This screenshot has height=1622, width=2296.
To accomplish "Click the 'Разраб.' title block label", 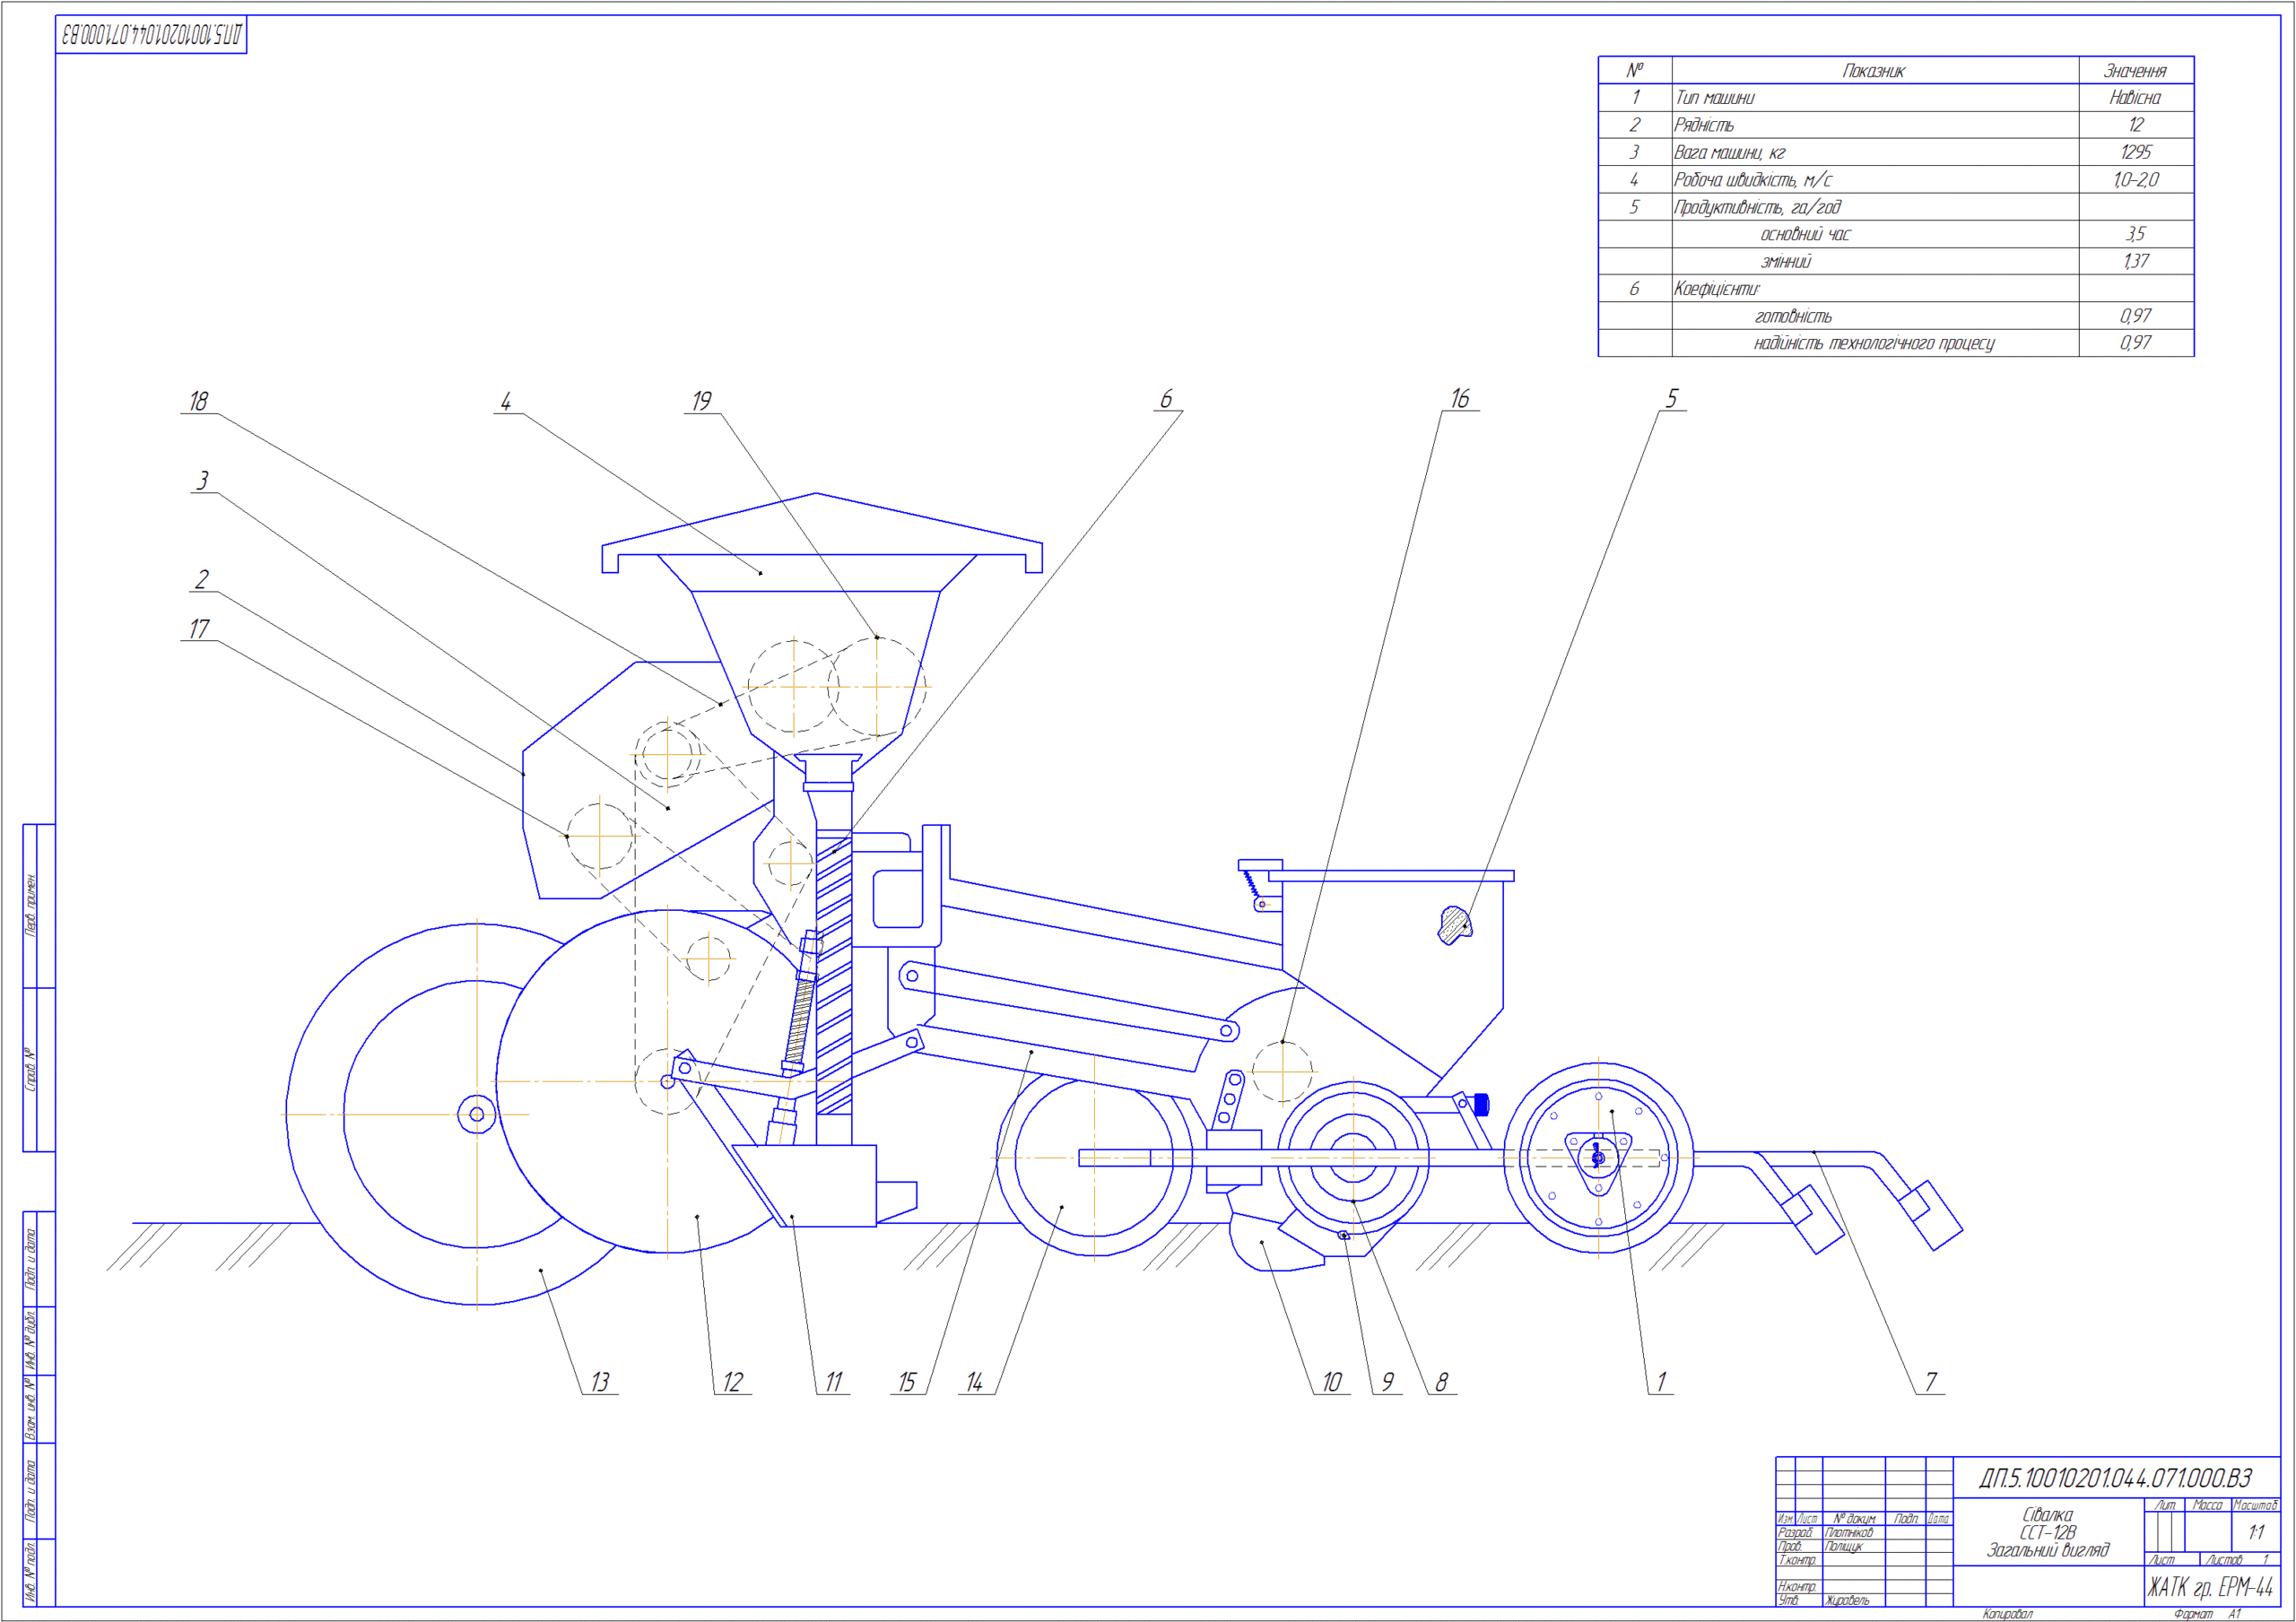I will 1795,1532.
